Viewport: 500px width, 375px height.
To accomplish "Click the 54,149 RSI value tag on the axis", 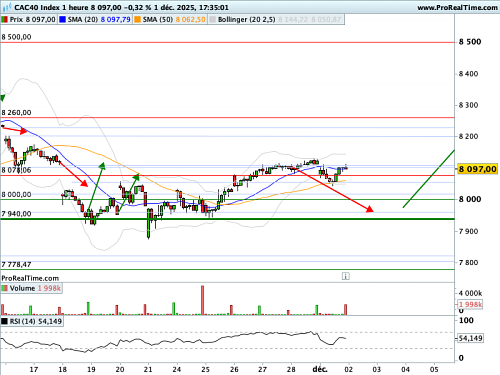I will [470, 338].
